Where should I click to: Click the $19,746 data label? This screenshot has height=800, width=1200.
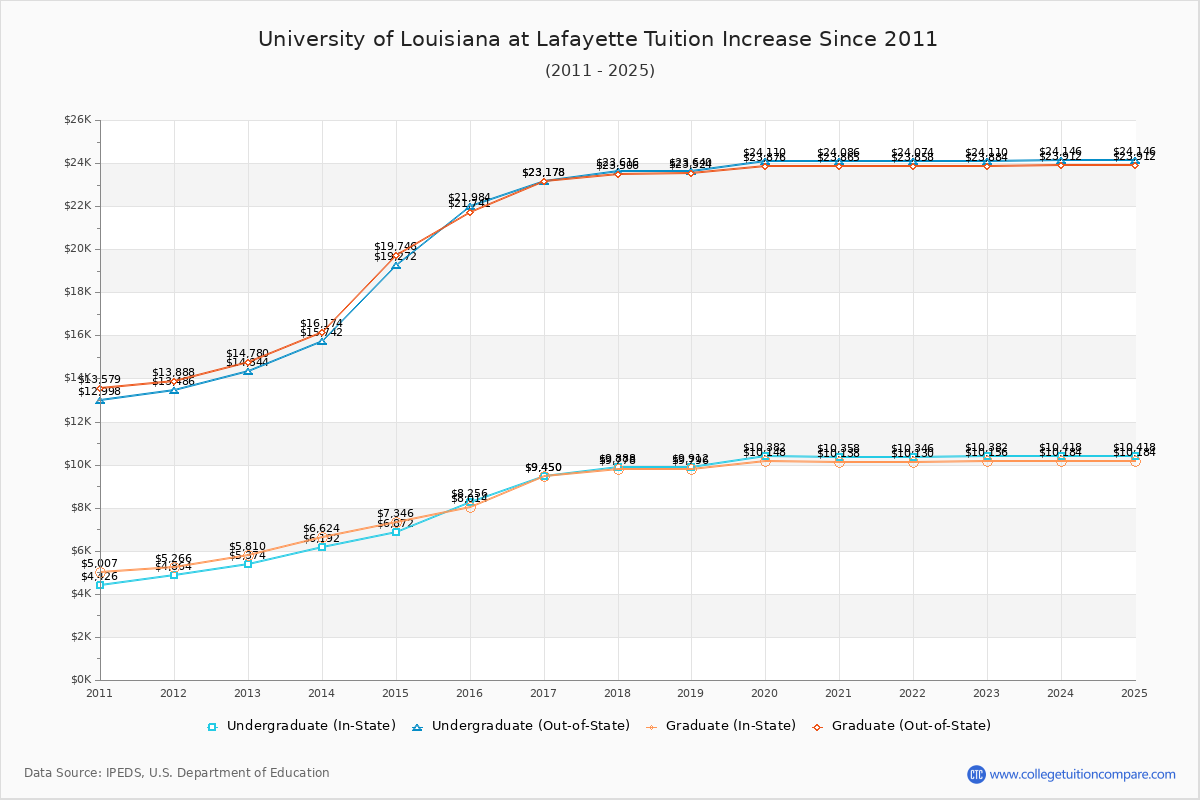pyautogui.click(x=396, y=246)
